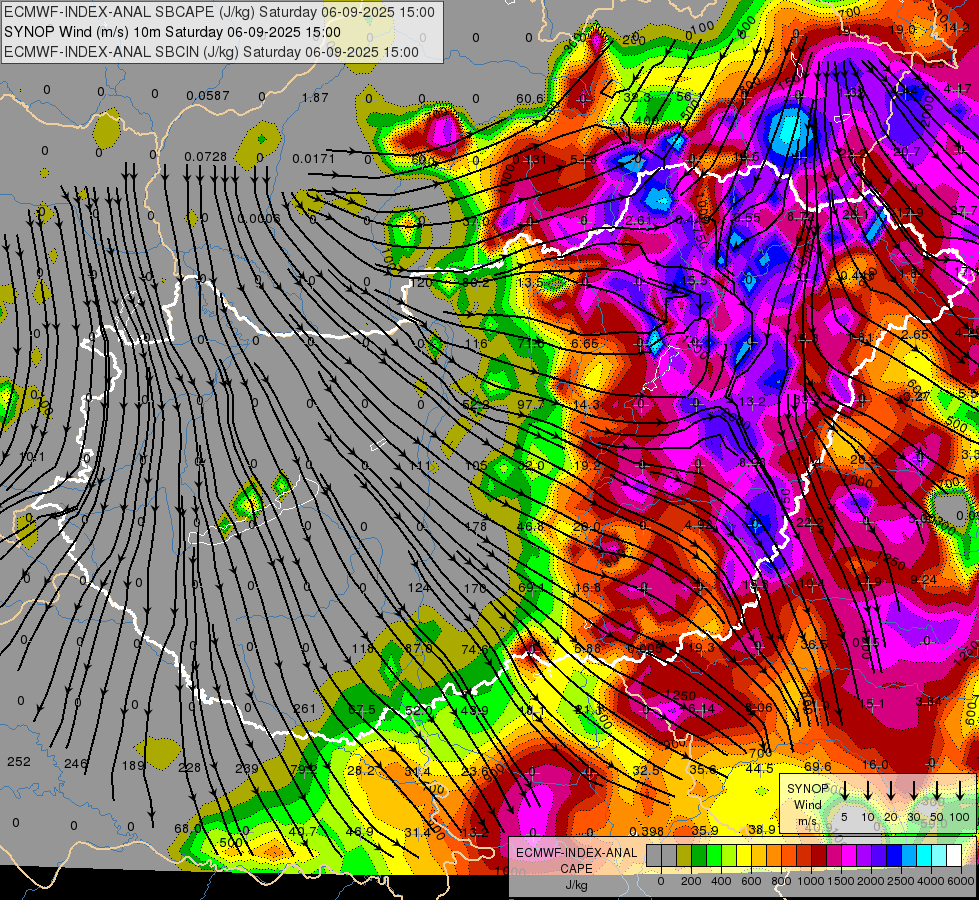
Task: Click the SBCAPE title line in header box
Action: pyautogui.click(x=219, y=12)
